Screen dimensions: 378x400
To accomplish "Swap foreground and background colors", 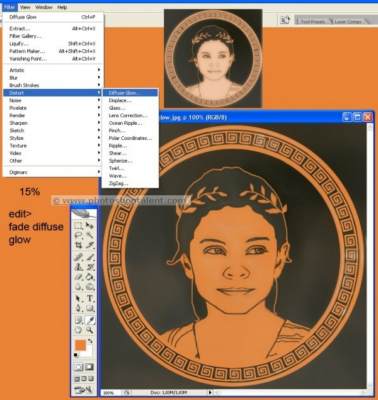I will pyautogui.click(x=90, y=341).
